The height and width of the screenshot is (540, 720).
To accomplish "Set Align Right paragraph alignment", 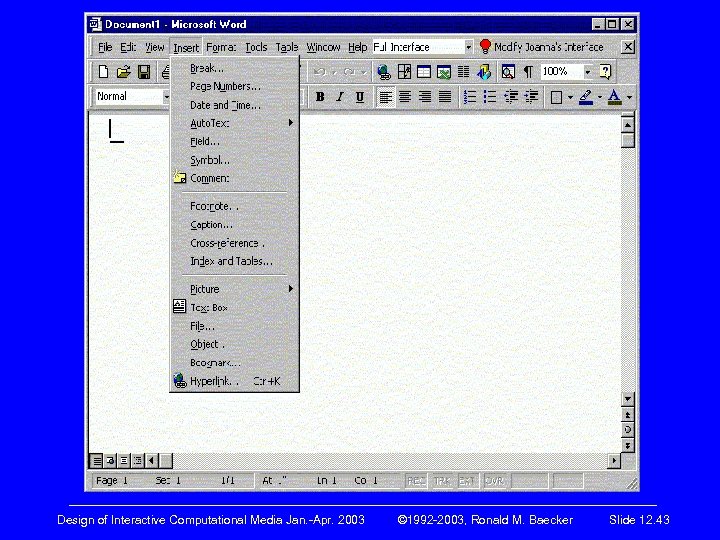I will point(425,97).
